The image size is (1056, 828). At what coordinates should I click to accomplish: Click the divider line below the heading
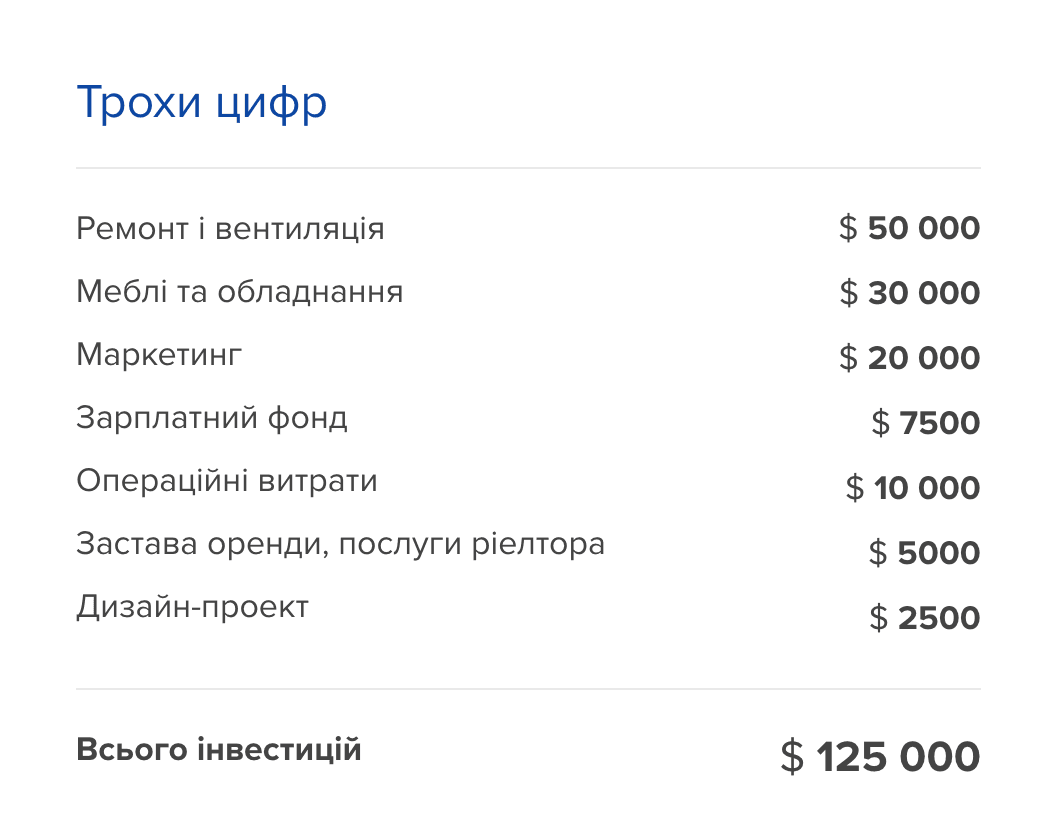pyautogui.click(x=528, y=168)
